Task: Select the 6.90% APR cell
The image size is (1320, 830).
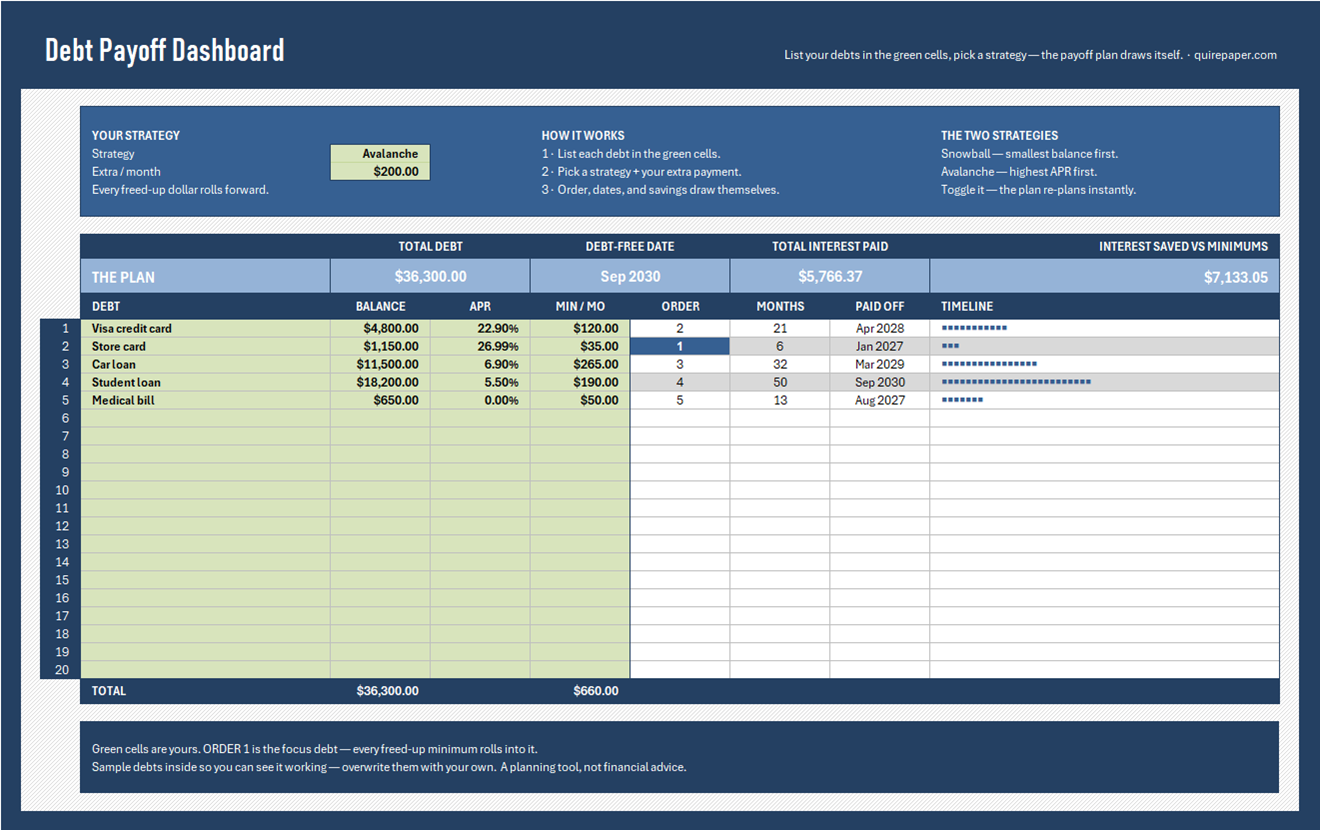Action: point(480,364)
